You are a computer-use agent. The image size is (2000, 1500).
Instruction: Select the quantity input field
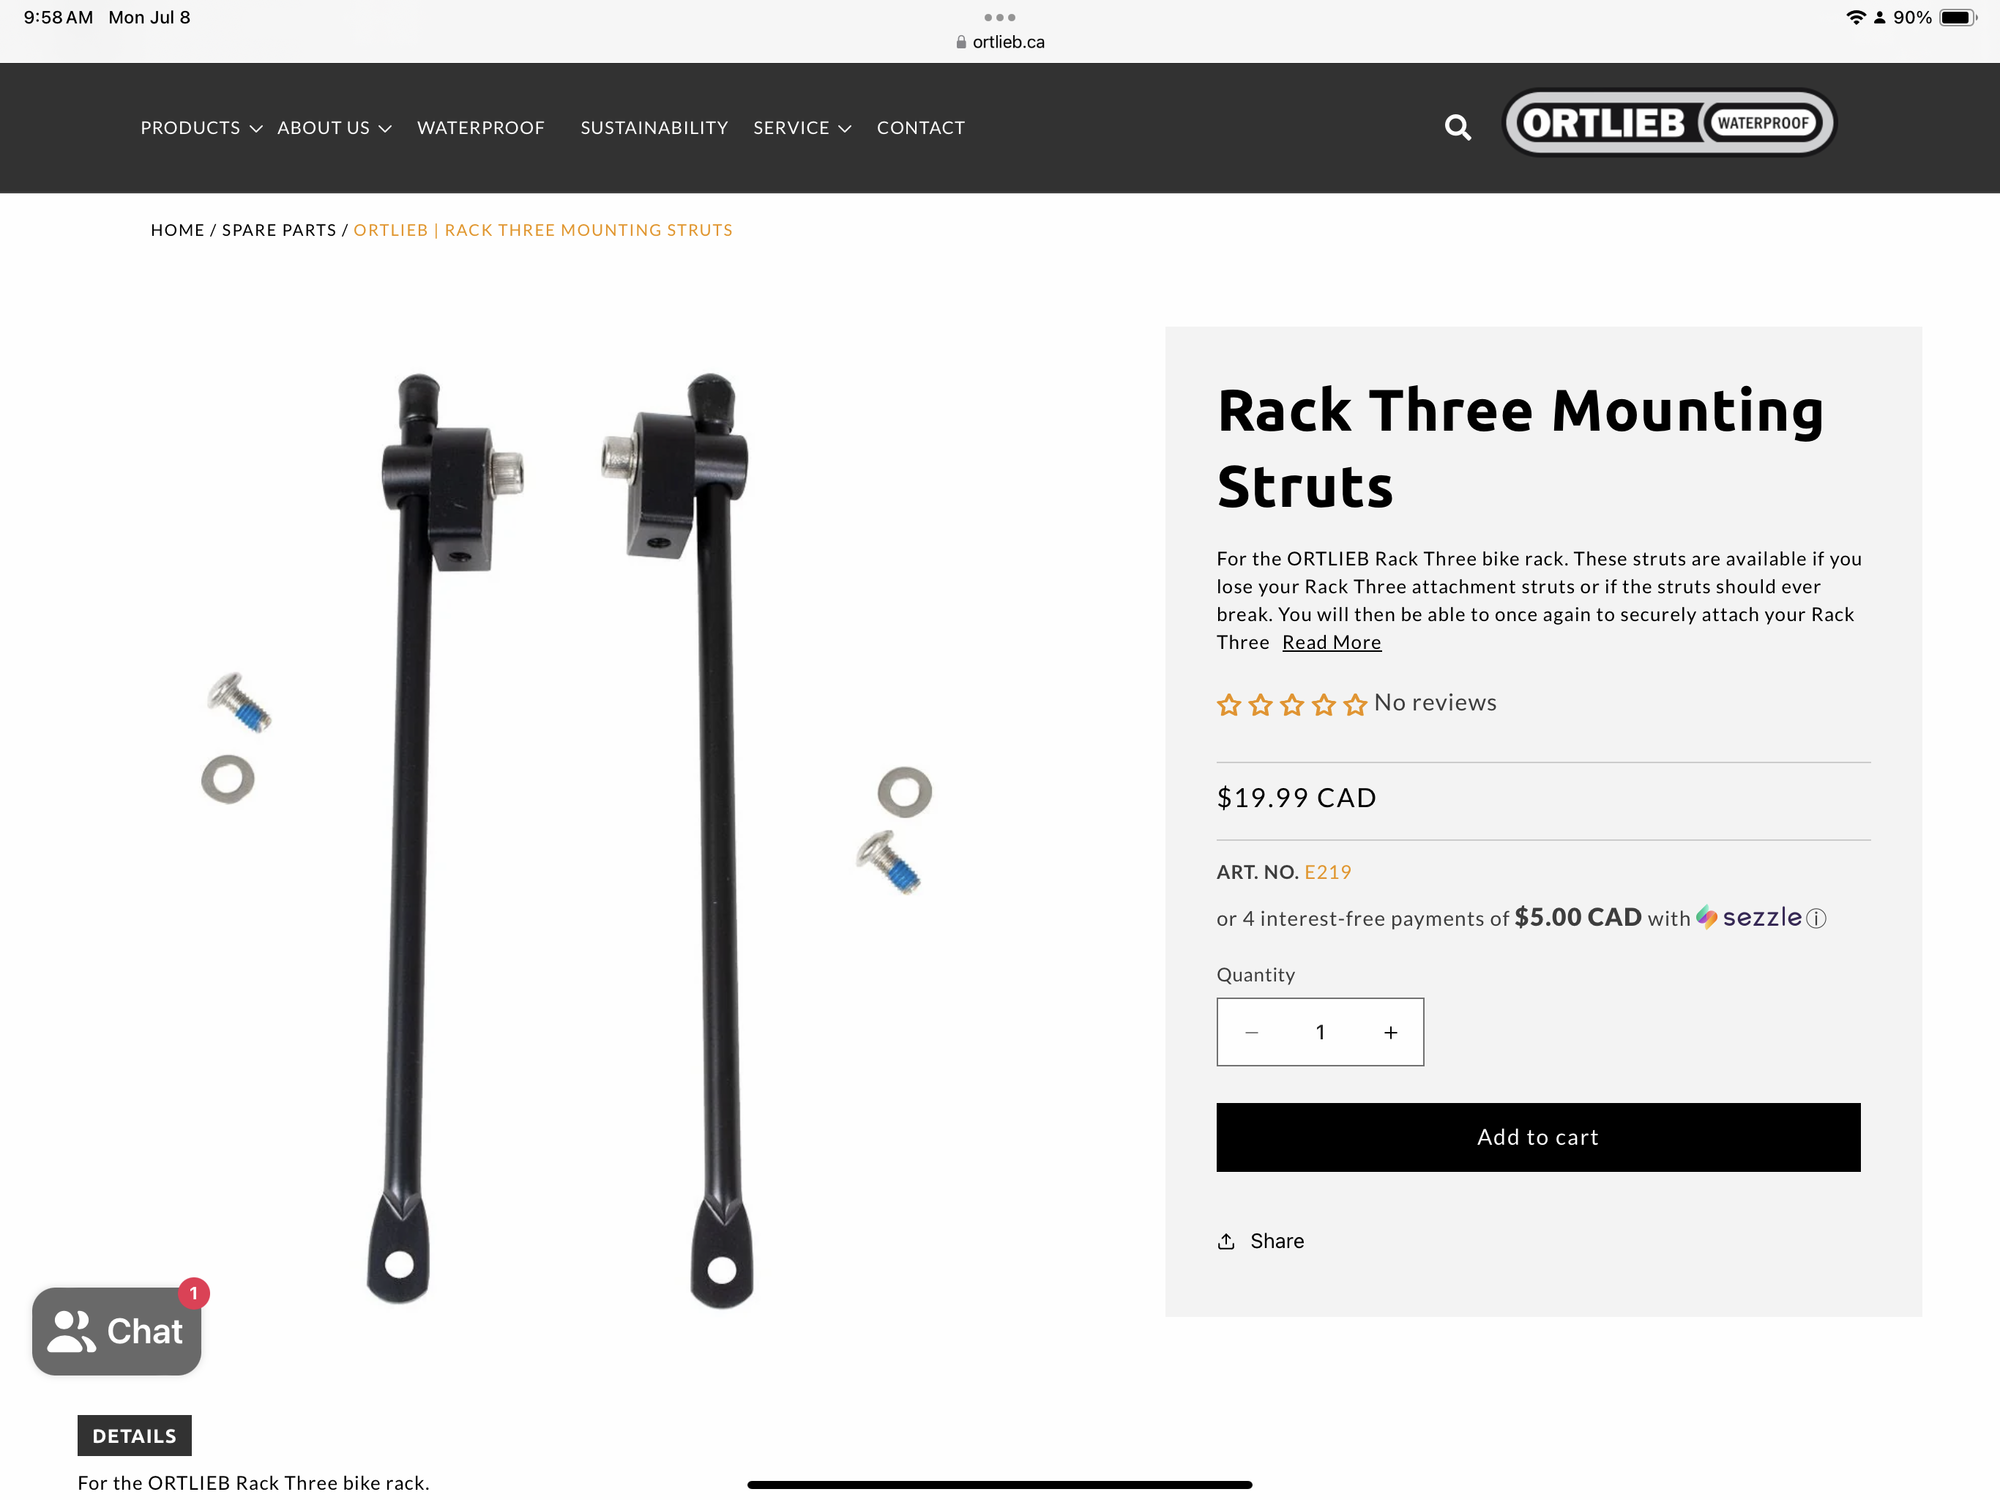[x=1320, y=1032]
